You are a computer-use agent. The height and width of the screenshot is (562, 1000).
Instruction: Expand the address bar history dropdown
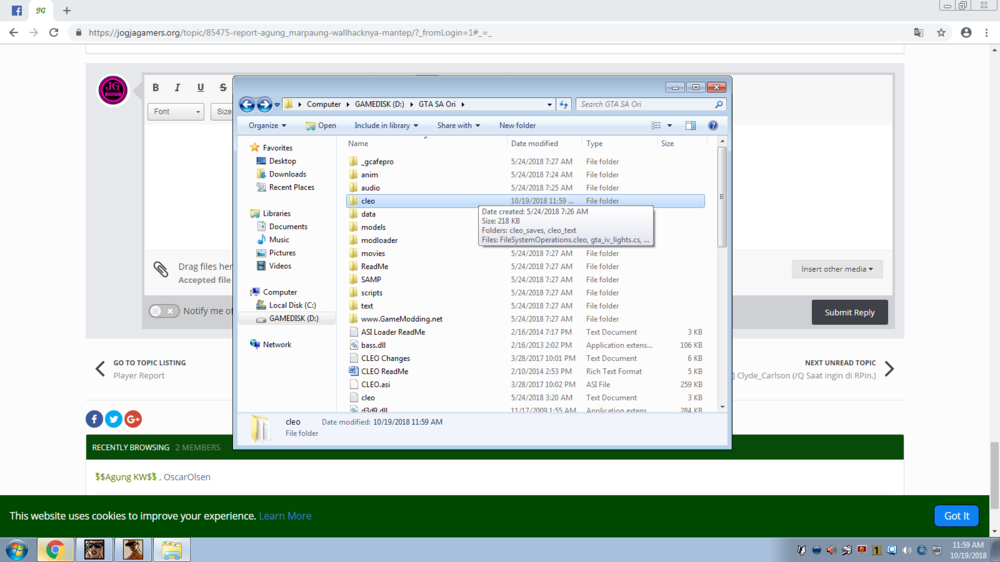tap(549, 104)
